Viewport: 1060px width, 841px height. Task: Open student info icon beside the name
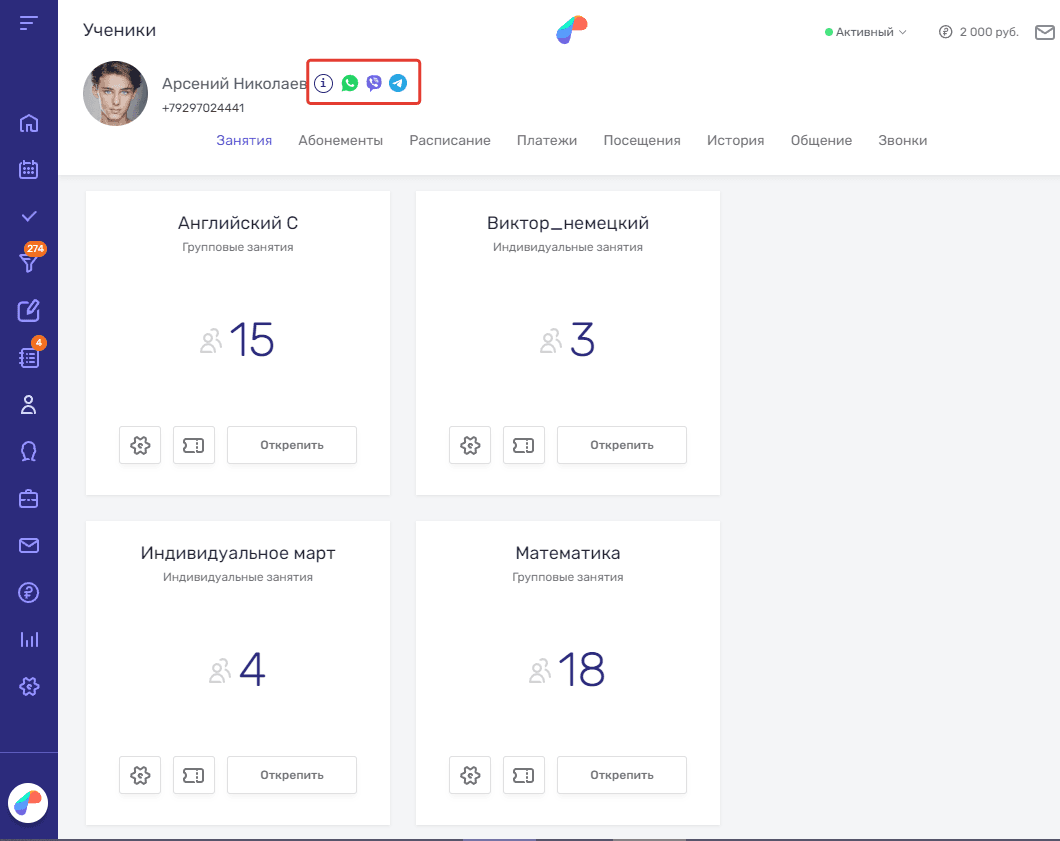(323, 83)
